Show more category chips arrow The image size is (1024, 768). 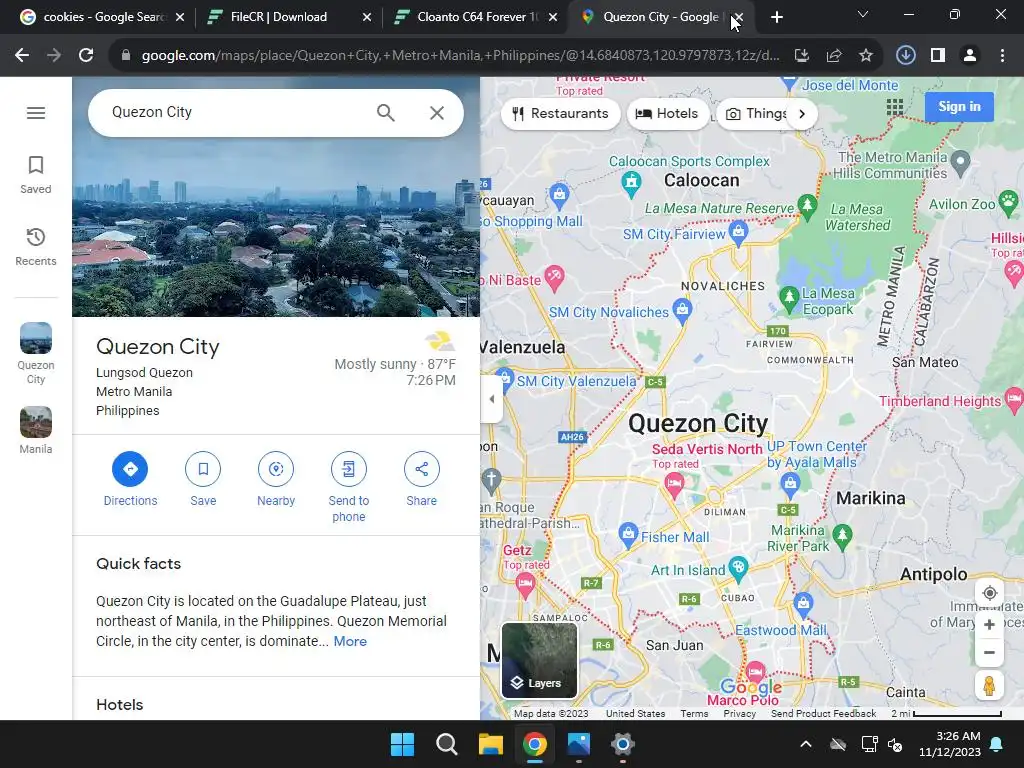point(802,114)
